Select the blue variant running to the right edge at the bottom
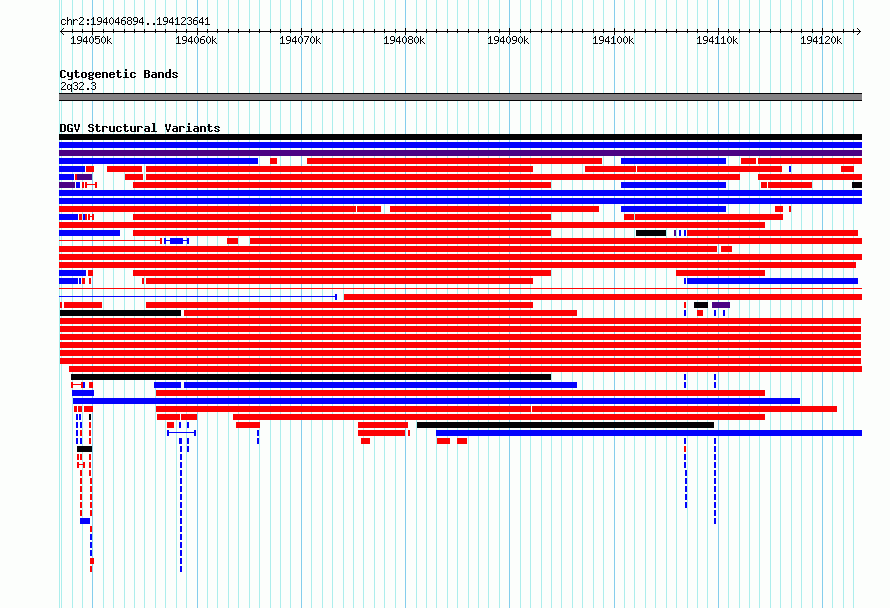The width and height of the screenshot is (890, 608). (x=649, y=433)
